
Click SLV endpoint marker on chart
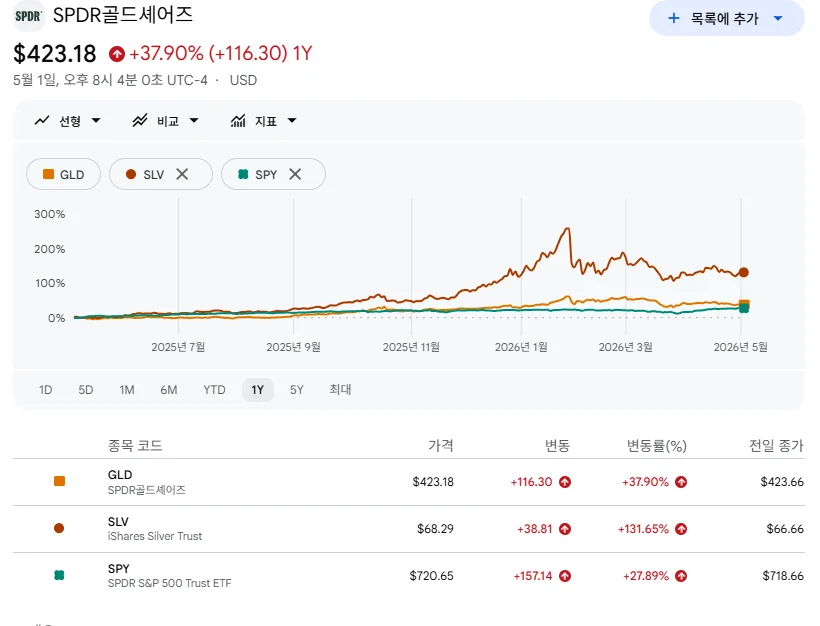744,272
